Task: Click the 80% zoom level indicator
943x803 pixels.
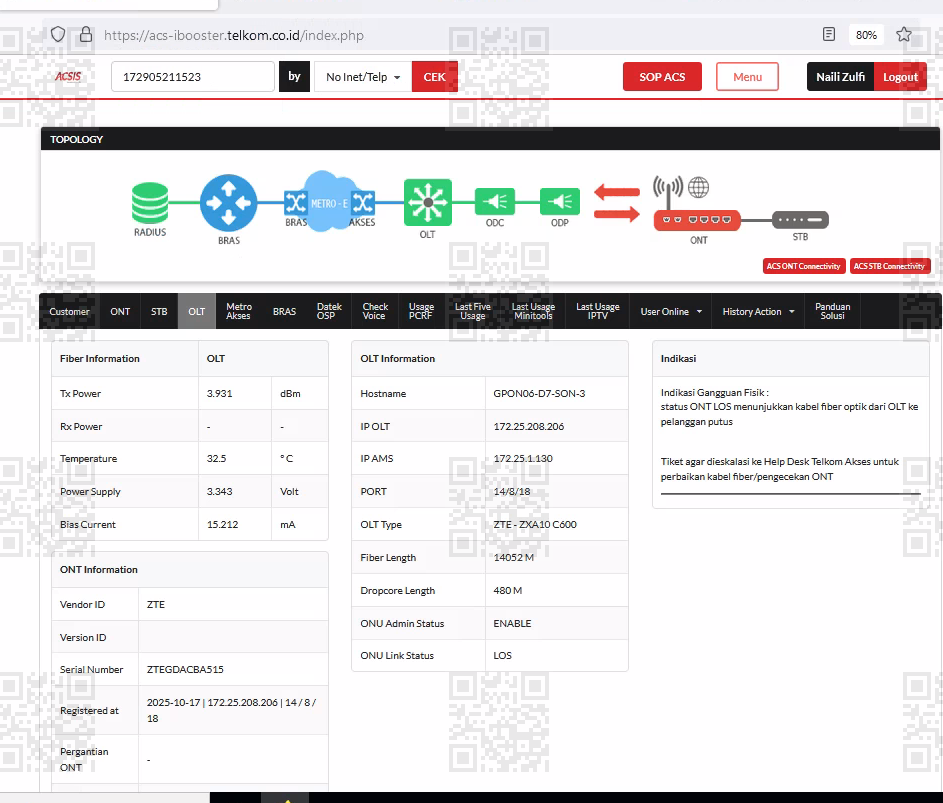Action: click(866, 35)
